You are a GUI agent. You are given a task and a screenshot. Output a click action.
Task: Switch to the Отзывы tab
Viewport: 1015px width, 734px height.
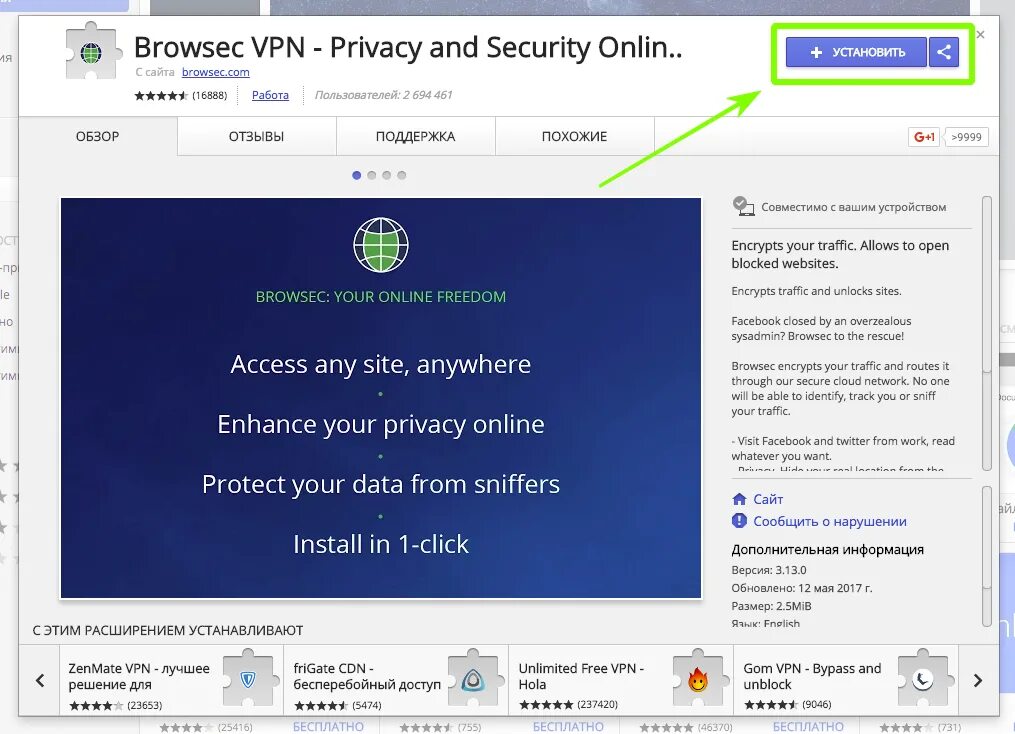pyautogui.click(x=256, y=137)
